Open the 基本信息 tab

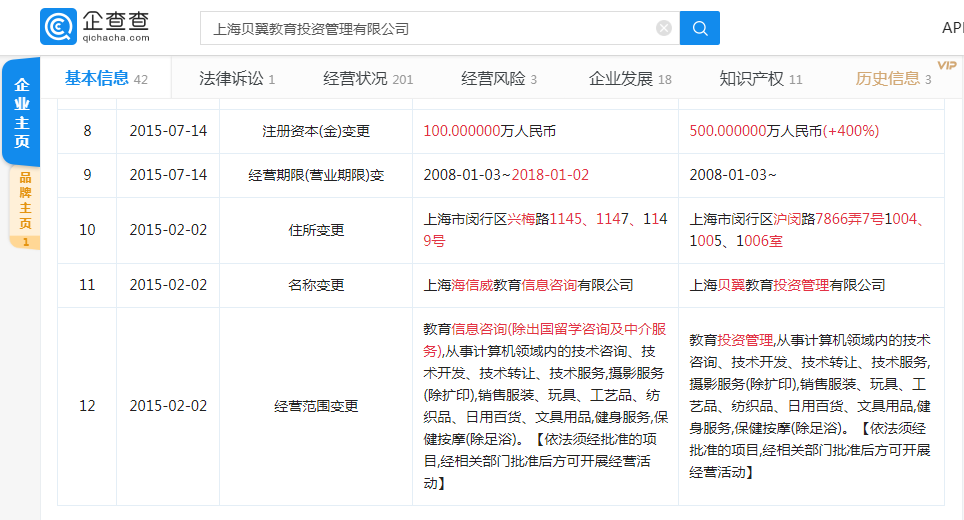(x=106, y=79)
